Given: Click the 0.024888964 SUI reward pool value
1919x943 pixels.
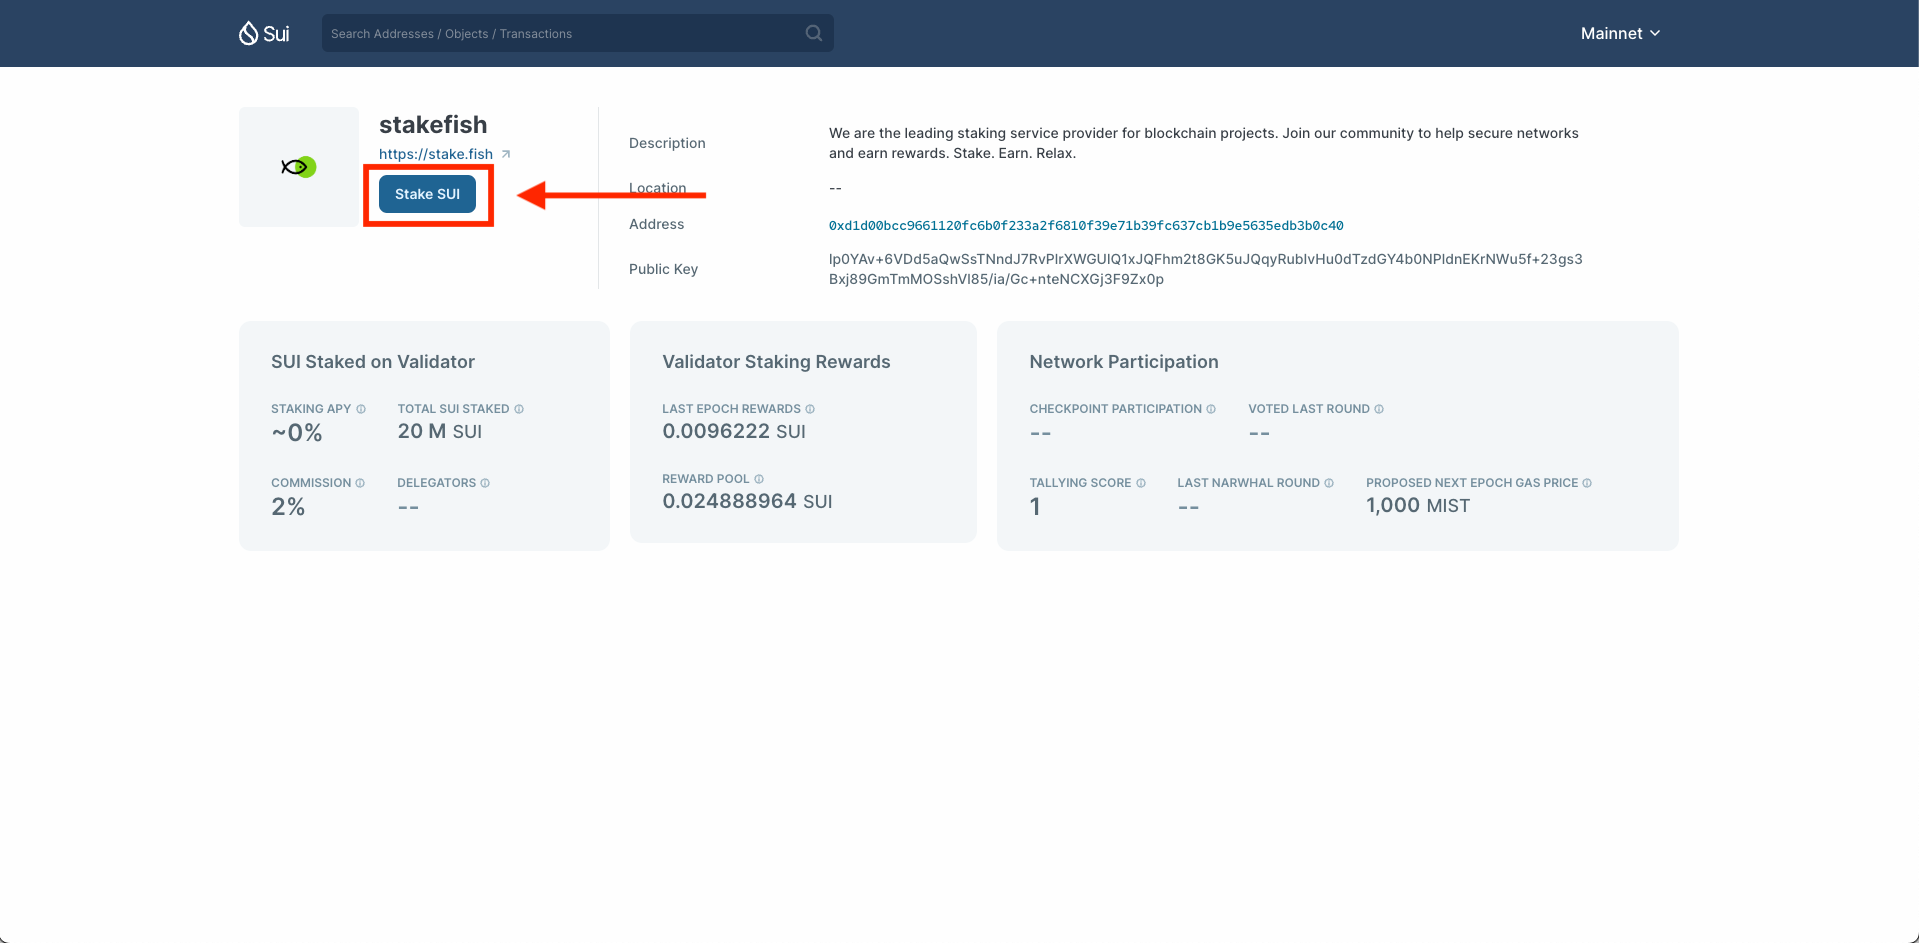Looking at the screenshot, I should (747, 501).
